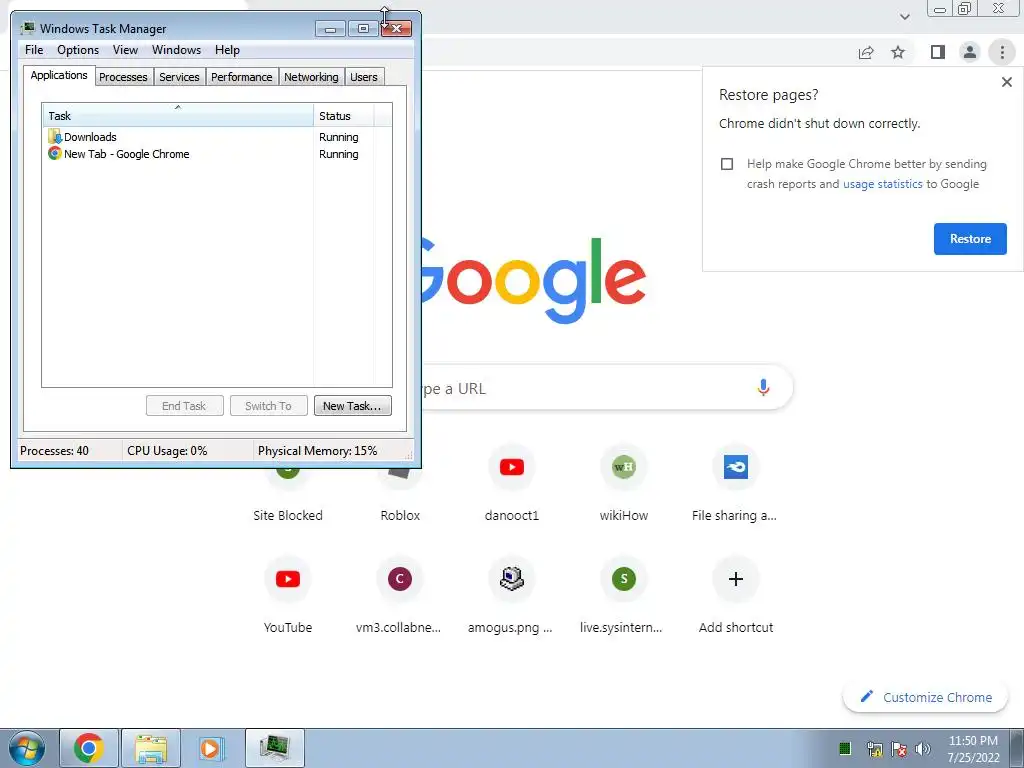Click the Customize Chrome button
This screenshot has height=768, width=1024.
pos(925,697)
